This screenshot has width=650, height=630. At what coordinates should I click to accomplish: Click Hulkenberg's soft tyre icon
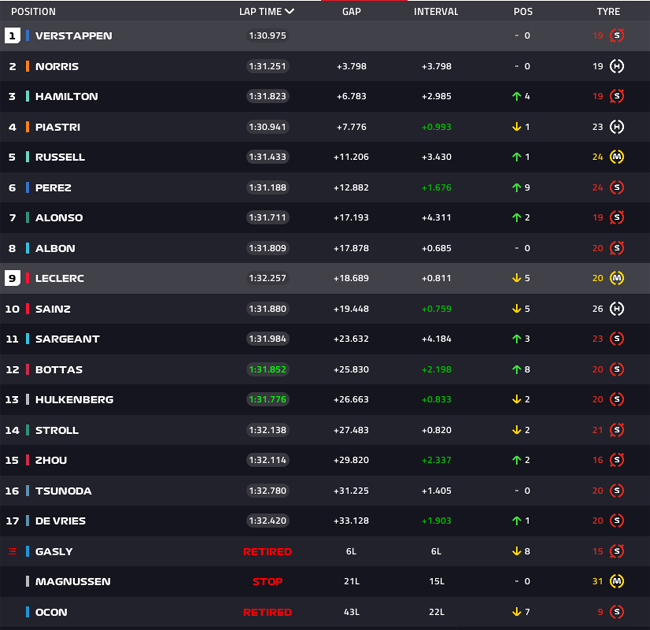(617, 400)
